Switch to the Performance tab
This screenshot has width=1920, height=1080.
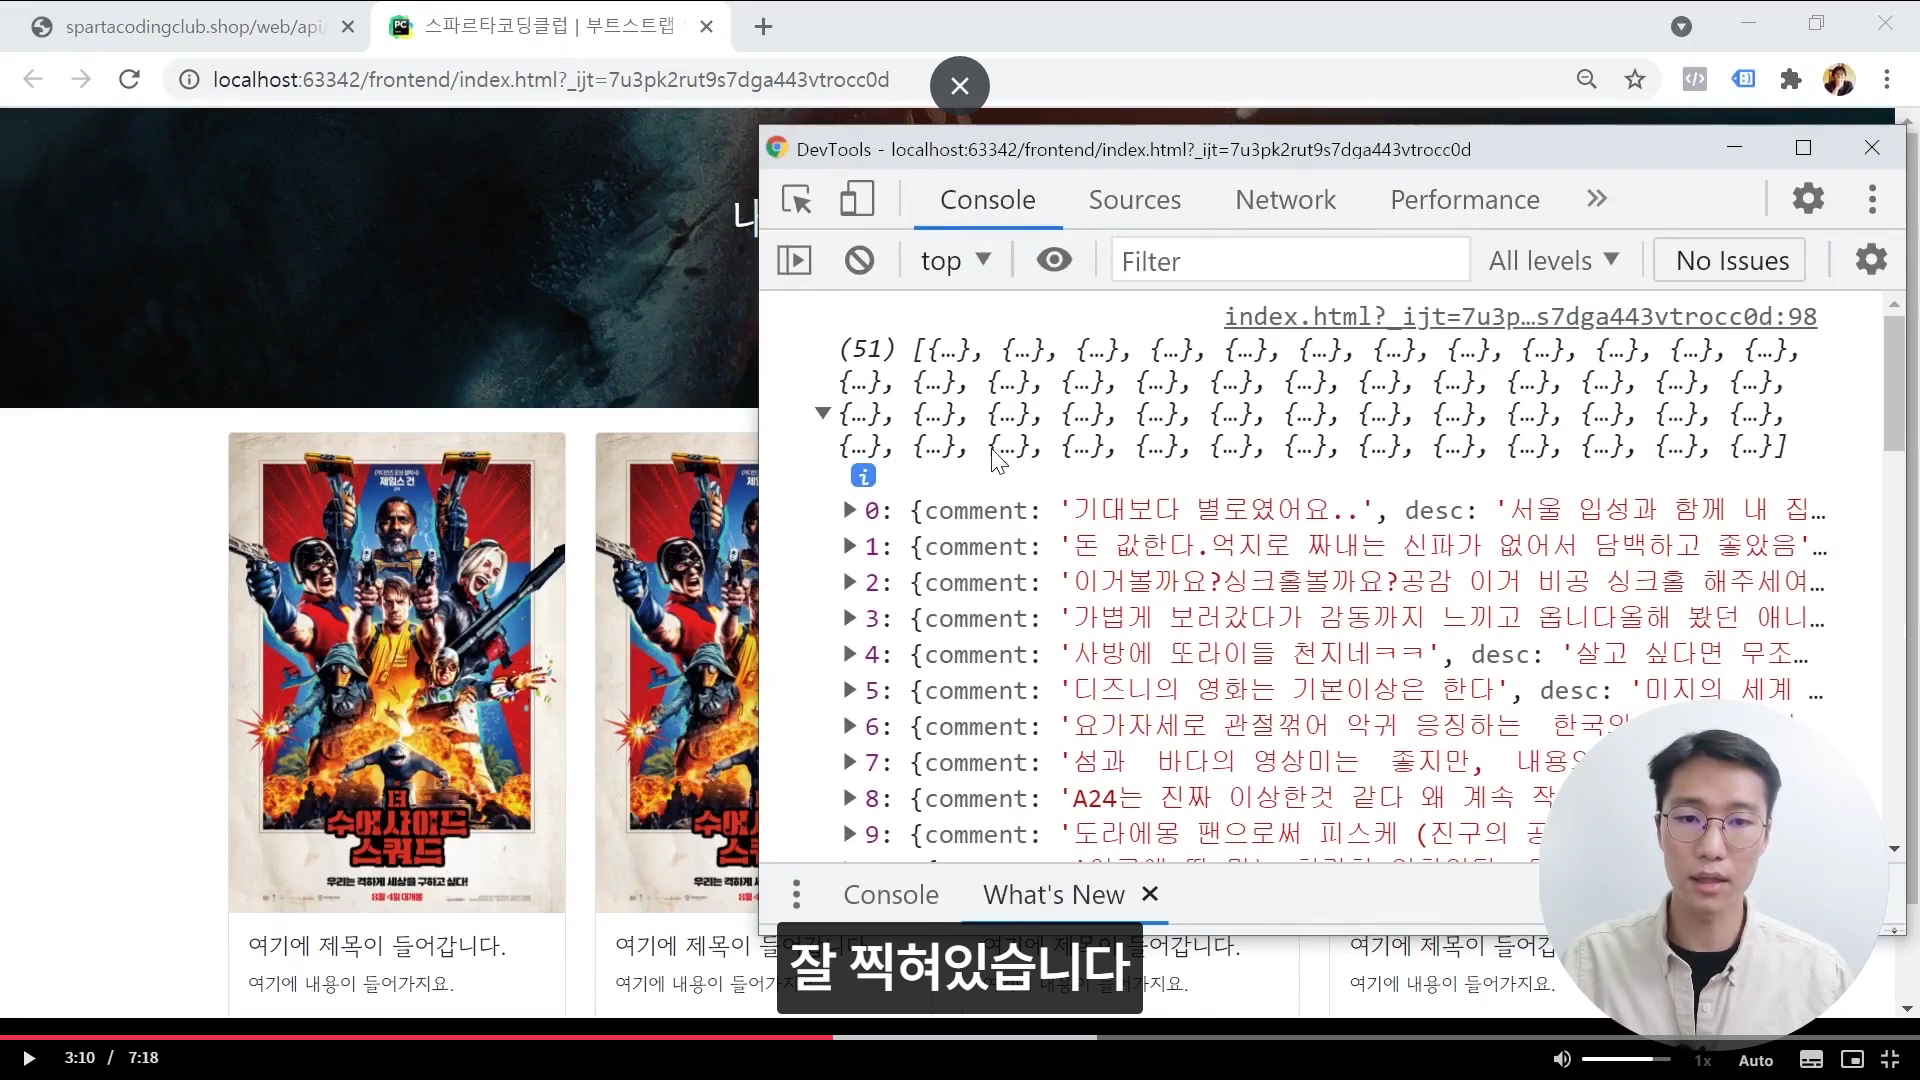[1464, 200]
